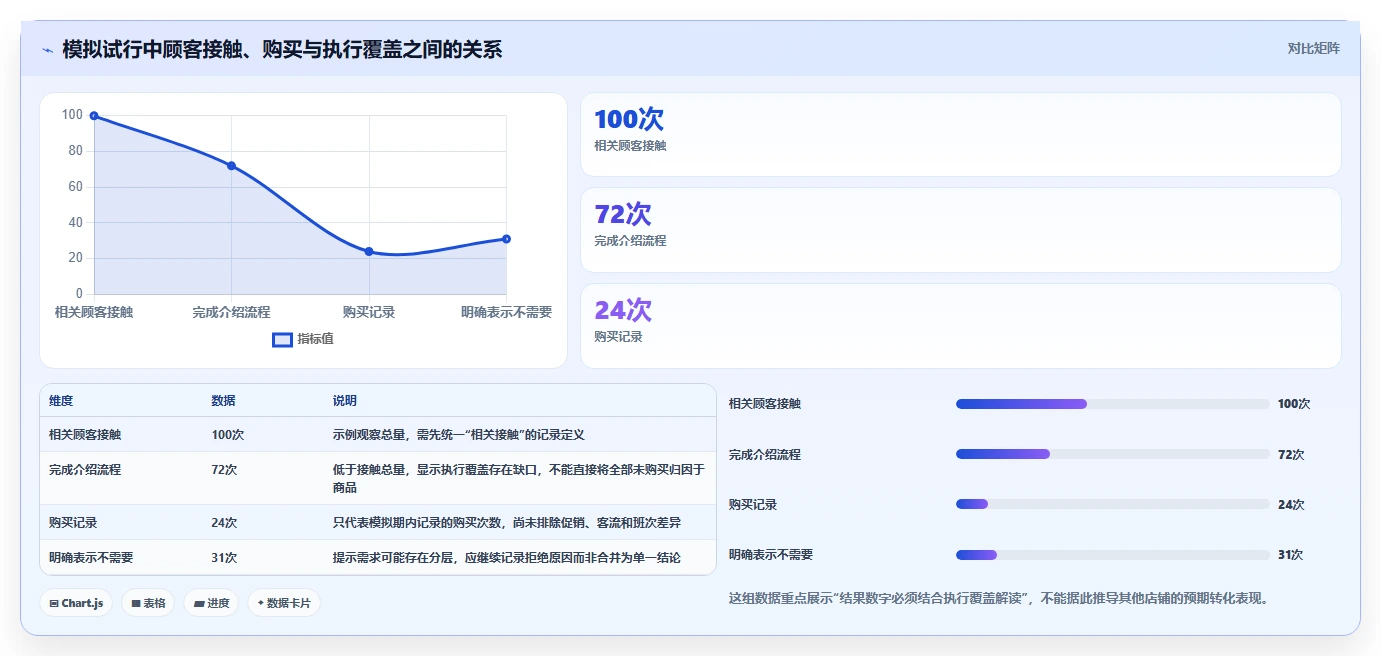The height and width of the screenshot is (656, 1381).
Task: Click the 数据卡片 tag chip
Action: point(284,603)
